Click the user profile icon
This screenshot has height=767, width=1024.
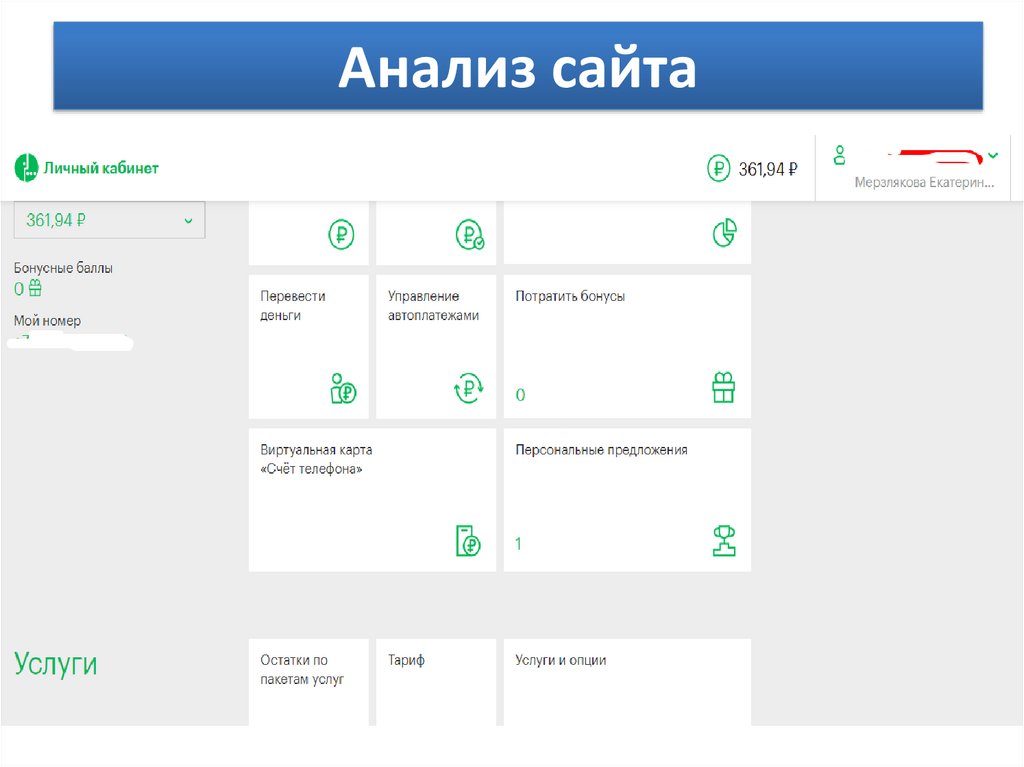[840, 155]
